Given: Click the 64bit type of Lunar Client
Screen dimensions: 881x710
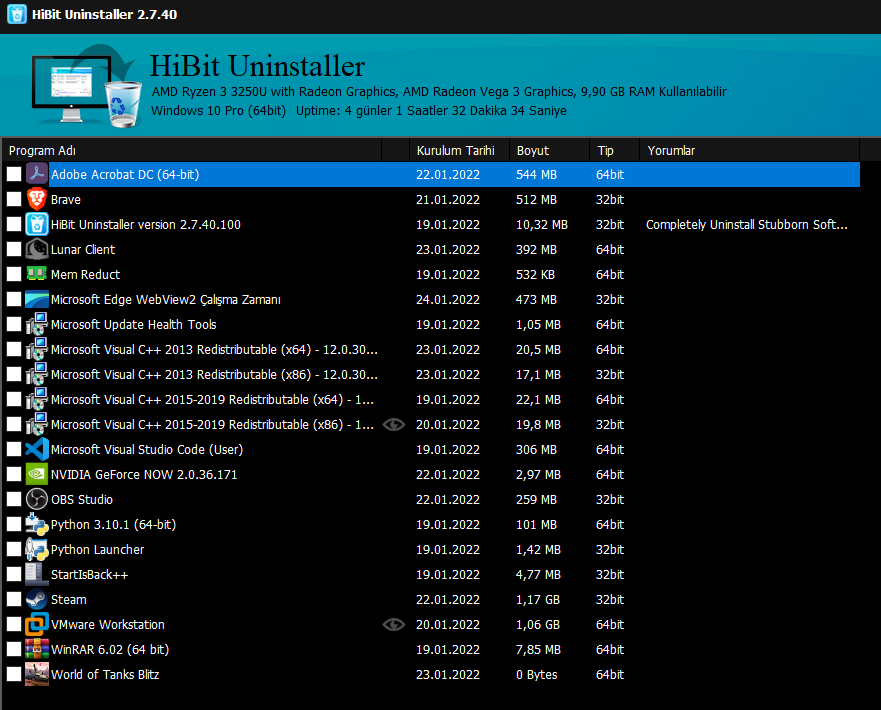Looking at the screenshot, I should coord(610,249).
